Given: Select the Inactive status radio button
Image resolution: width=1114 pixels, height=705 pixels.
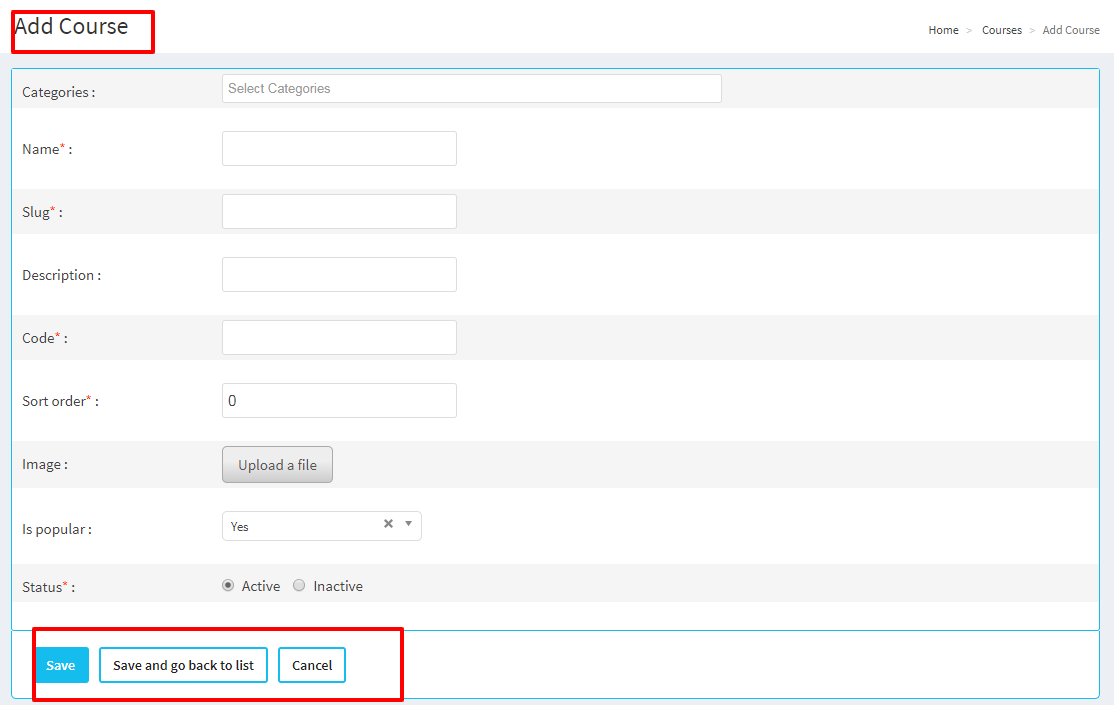Looking at the screenshot, I should (299, 586).
